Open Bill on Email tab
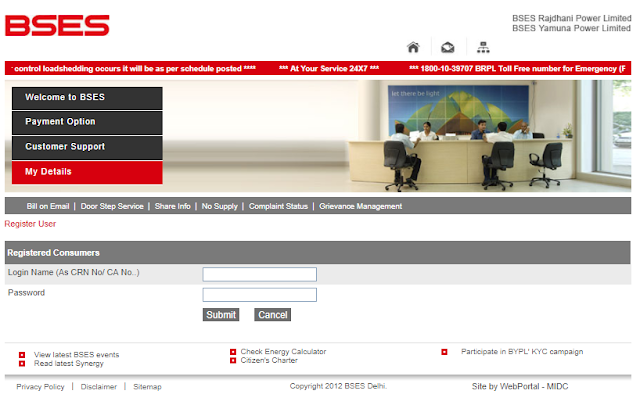640x405 pixels. [x=48, y=206]
